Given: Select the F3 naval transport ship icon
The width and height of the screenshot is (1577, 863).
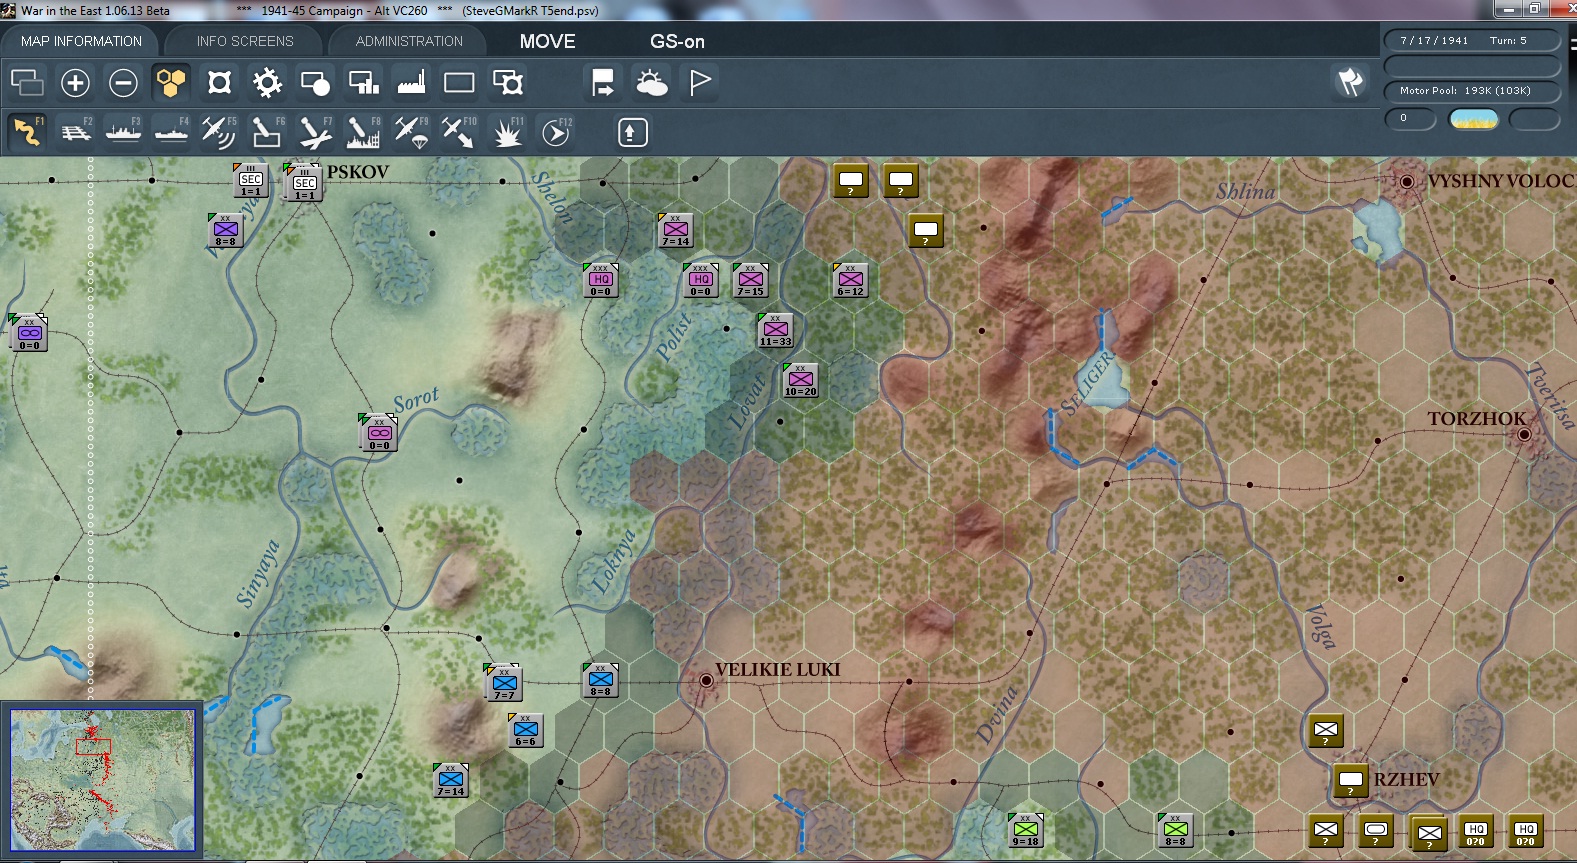Looking at the screenshot, I should [124, 132].
